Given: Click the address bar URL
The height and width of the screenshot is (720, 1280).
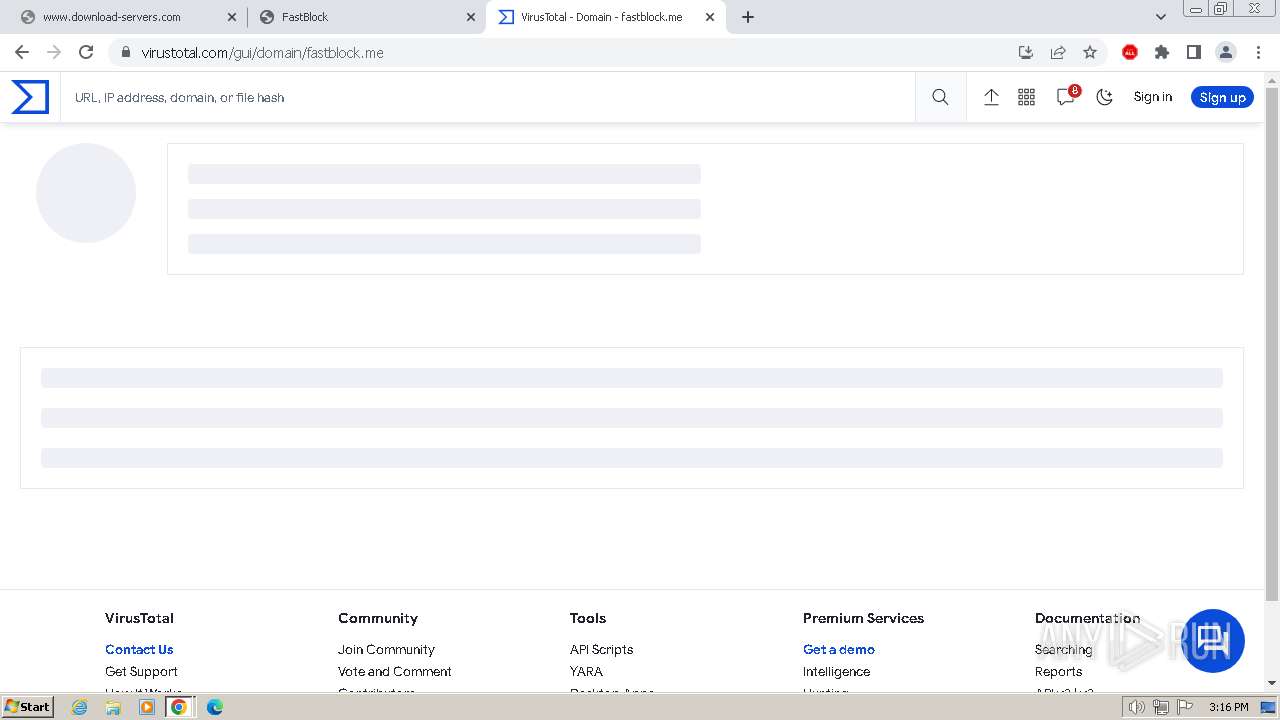Looking at the screenshot, I should pos(262,53).
